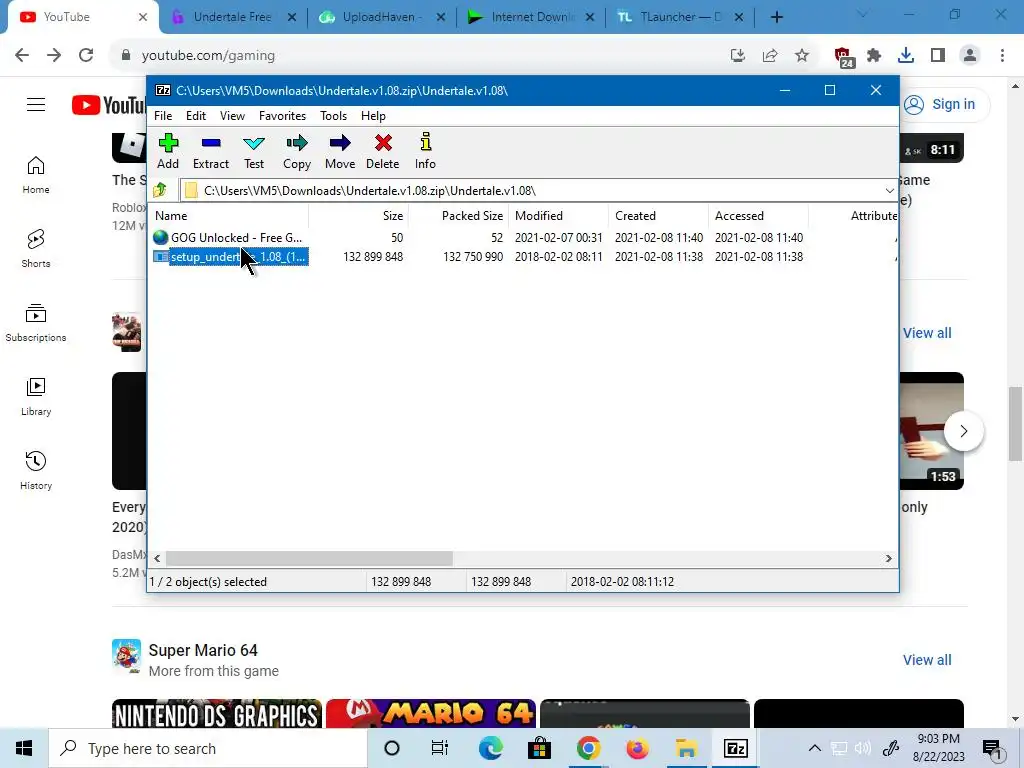The height and width of the screenshot is (768, 1024).
Task: Open YouTube Subscriptions in the sidebar
Action: point(36,323)
